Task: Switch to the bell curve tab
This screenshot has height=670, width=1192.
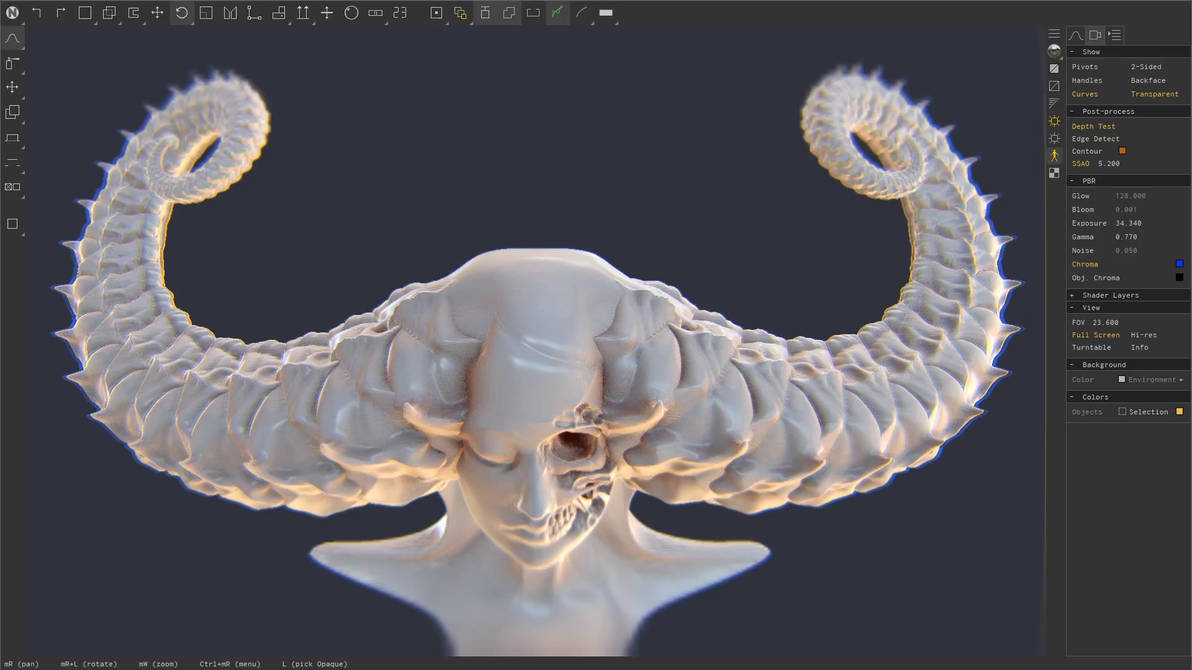Action: [1076, 35]
